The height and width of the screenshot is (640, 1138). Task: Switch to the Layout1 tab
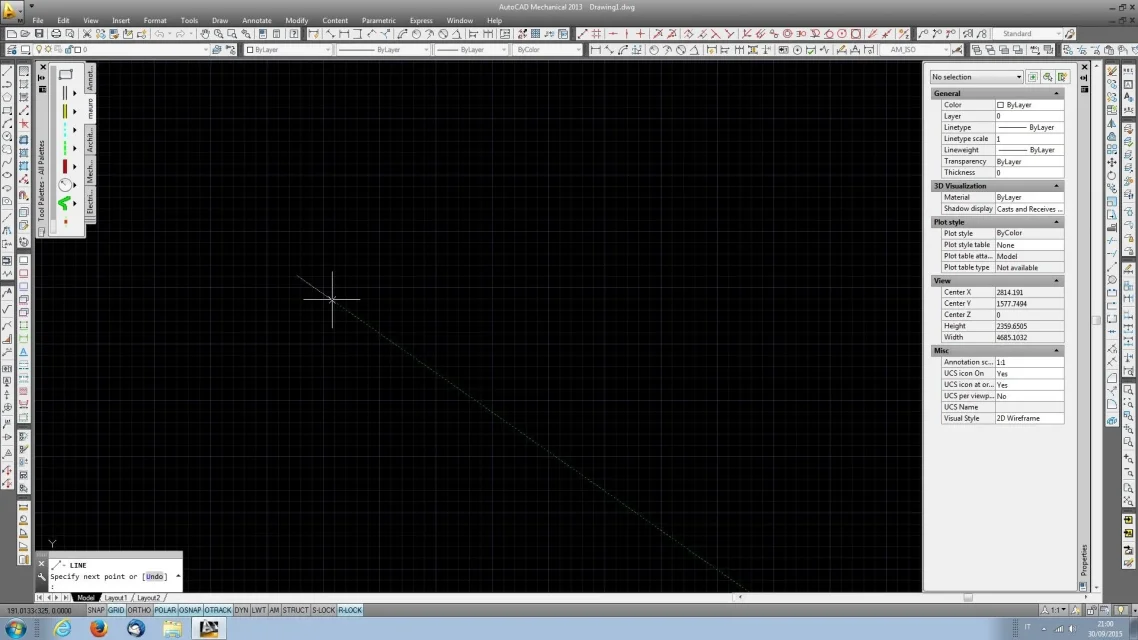[x=115, y=598]
